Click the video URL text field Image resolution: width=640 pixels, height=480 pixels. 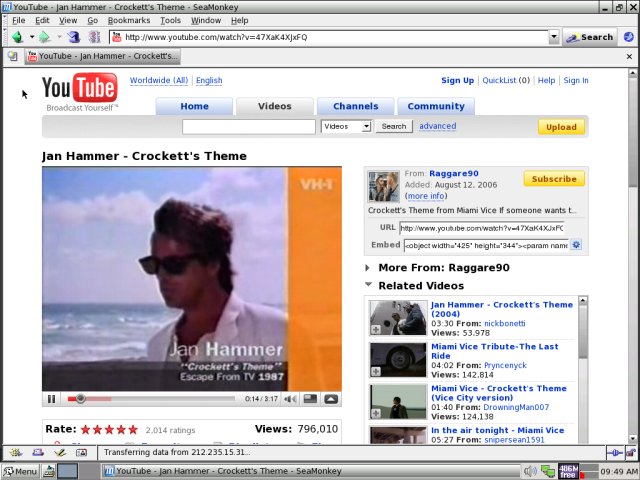pos(482,228)
